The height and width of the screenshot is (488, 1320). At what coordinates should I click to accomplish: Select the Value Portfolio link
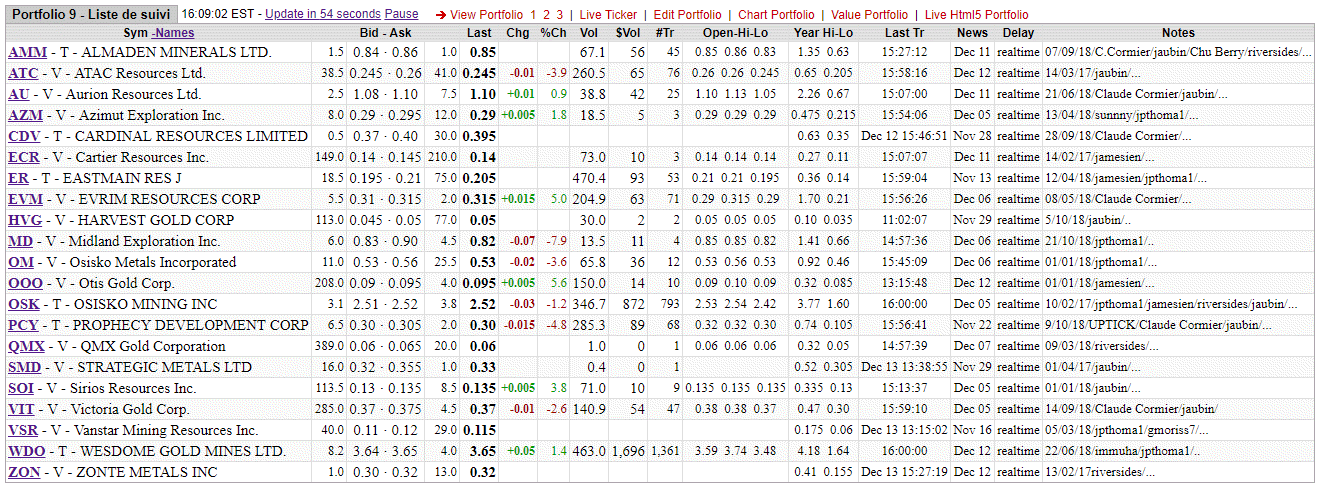[x=869, y=15]
